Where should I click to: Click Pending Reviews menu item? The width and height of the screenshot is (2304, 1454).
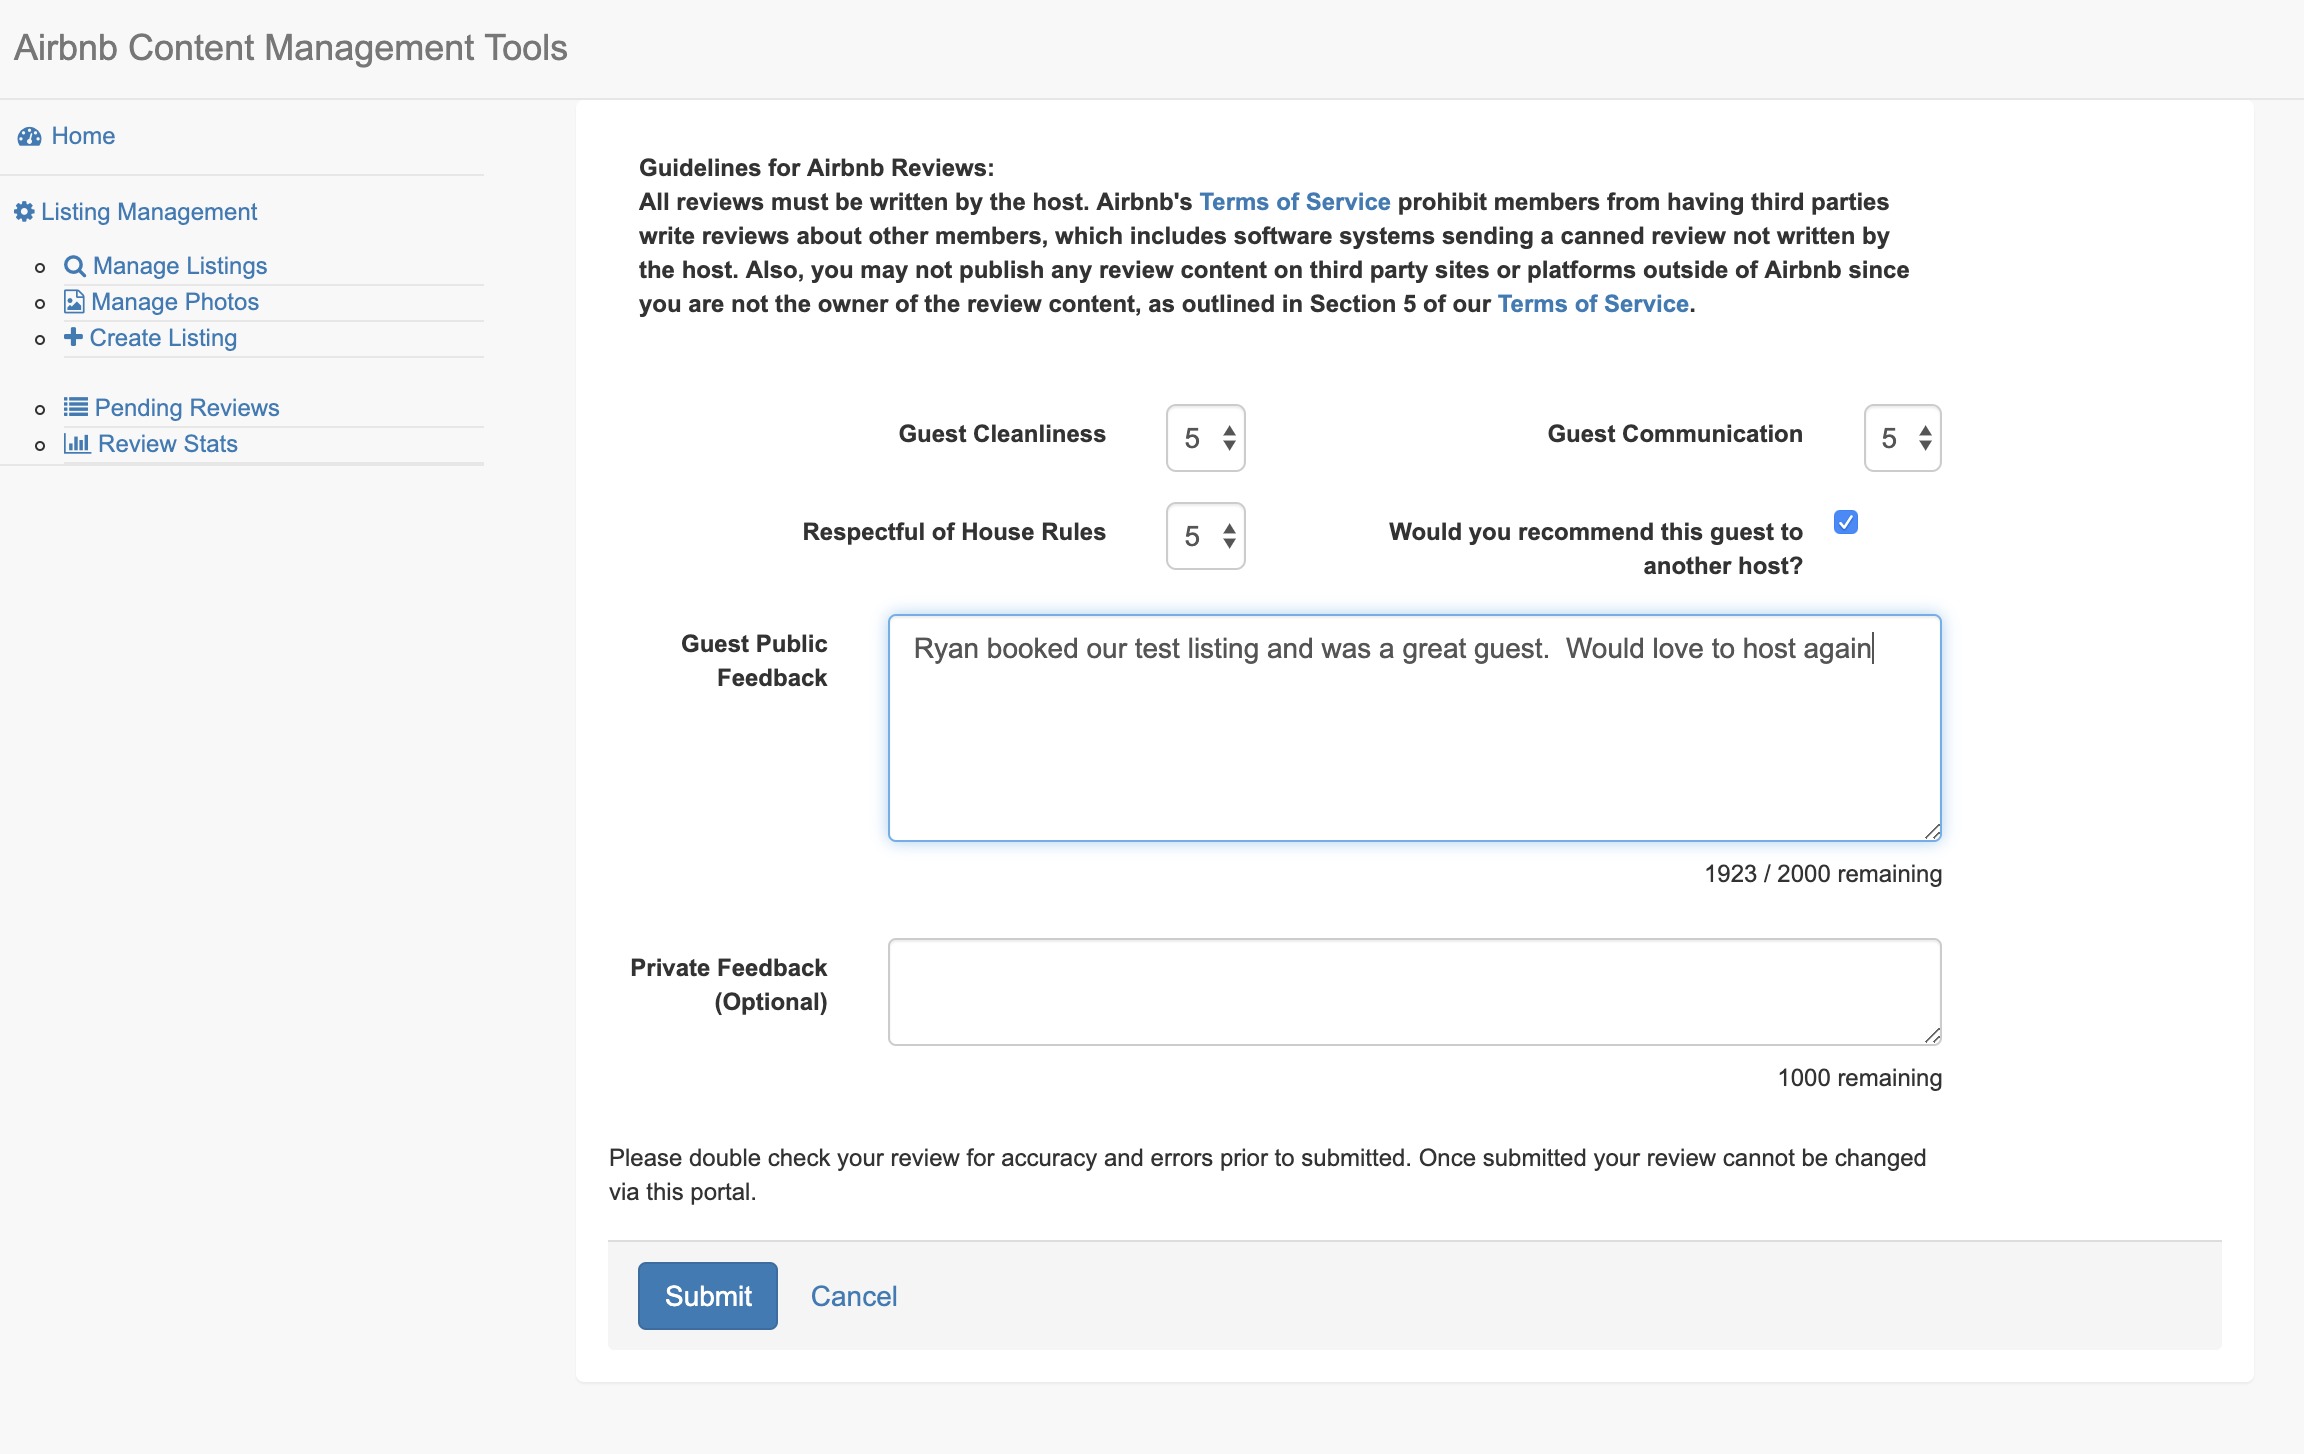click(x=186, y=407)
